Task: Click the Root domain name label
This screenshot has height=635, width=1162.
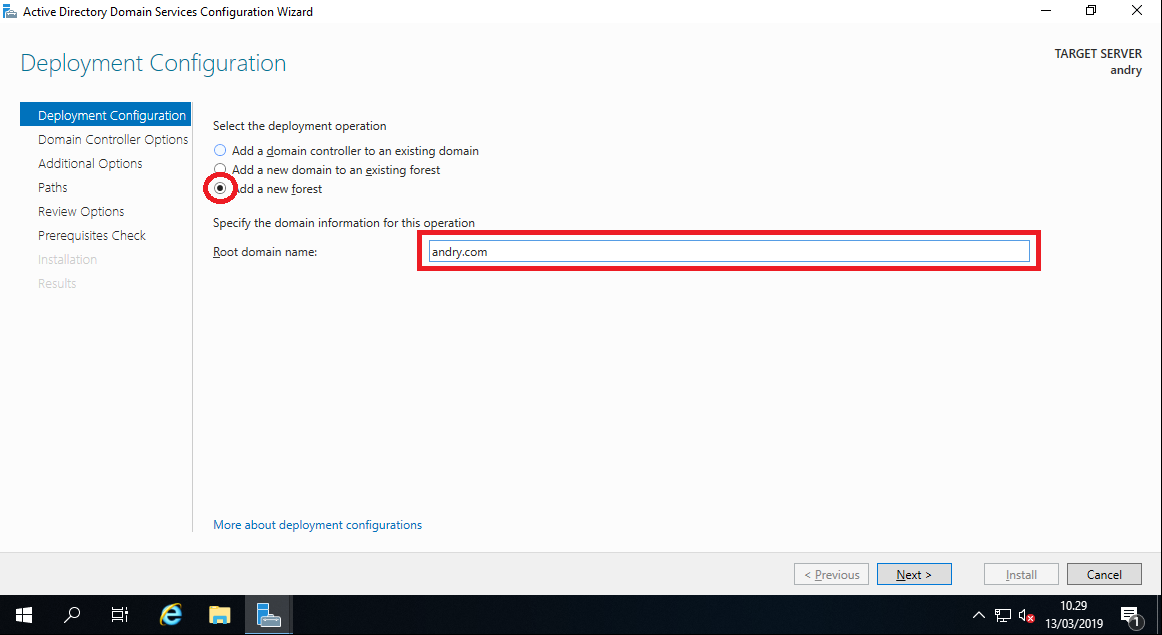Action: 265,252
